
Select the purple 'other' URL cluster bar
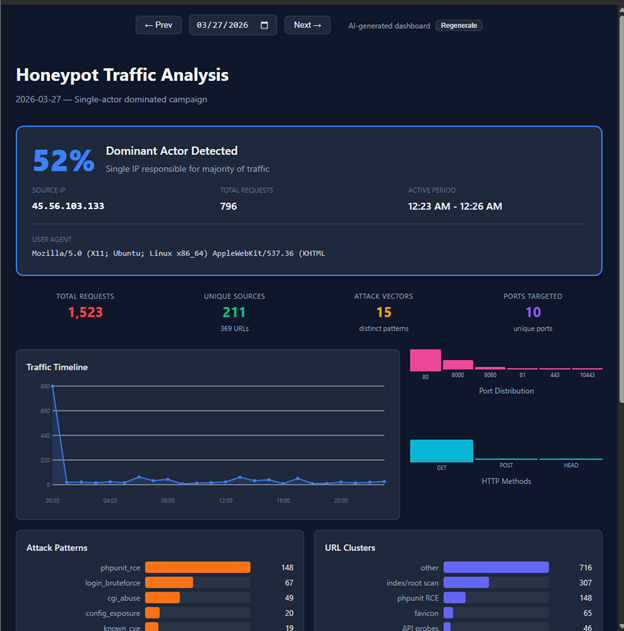coord(496,567)
